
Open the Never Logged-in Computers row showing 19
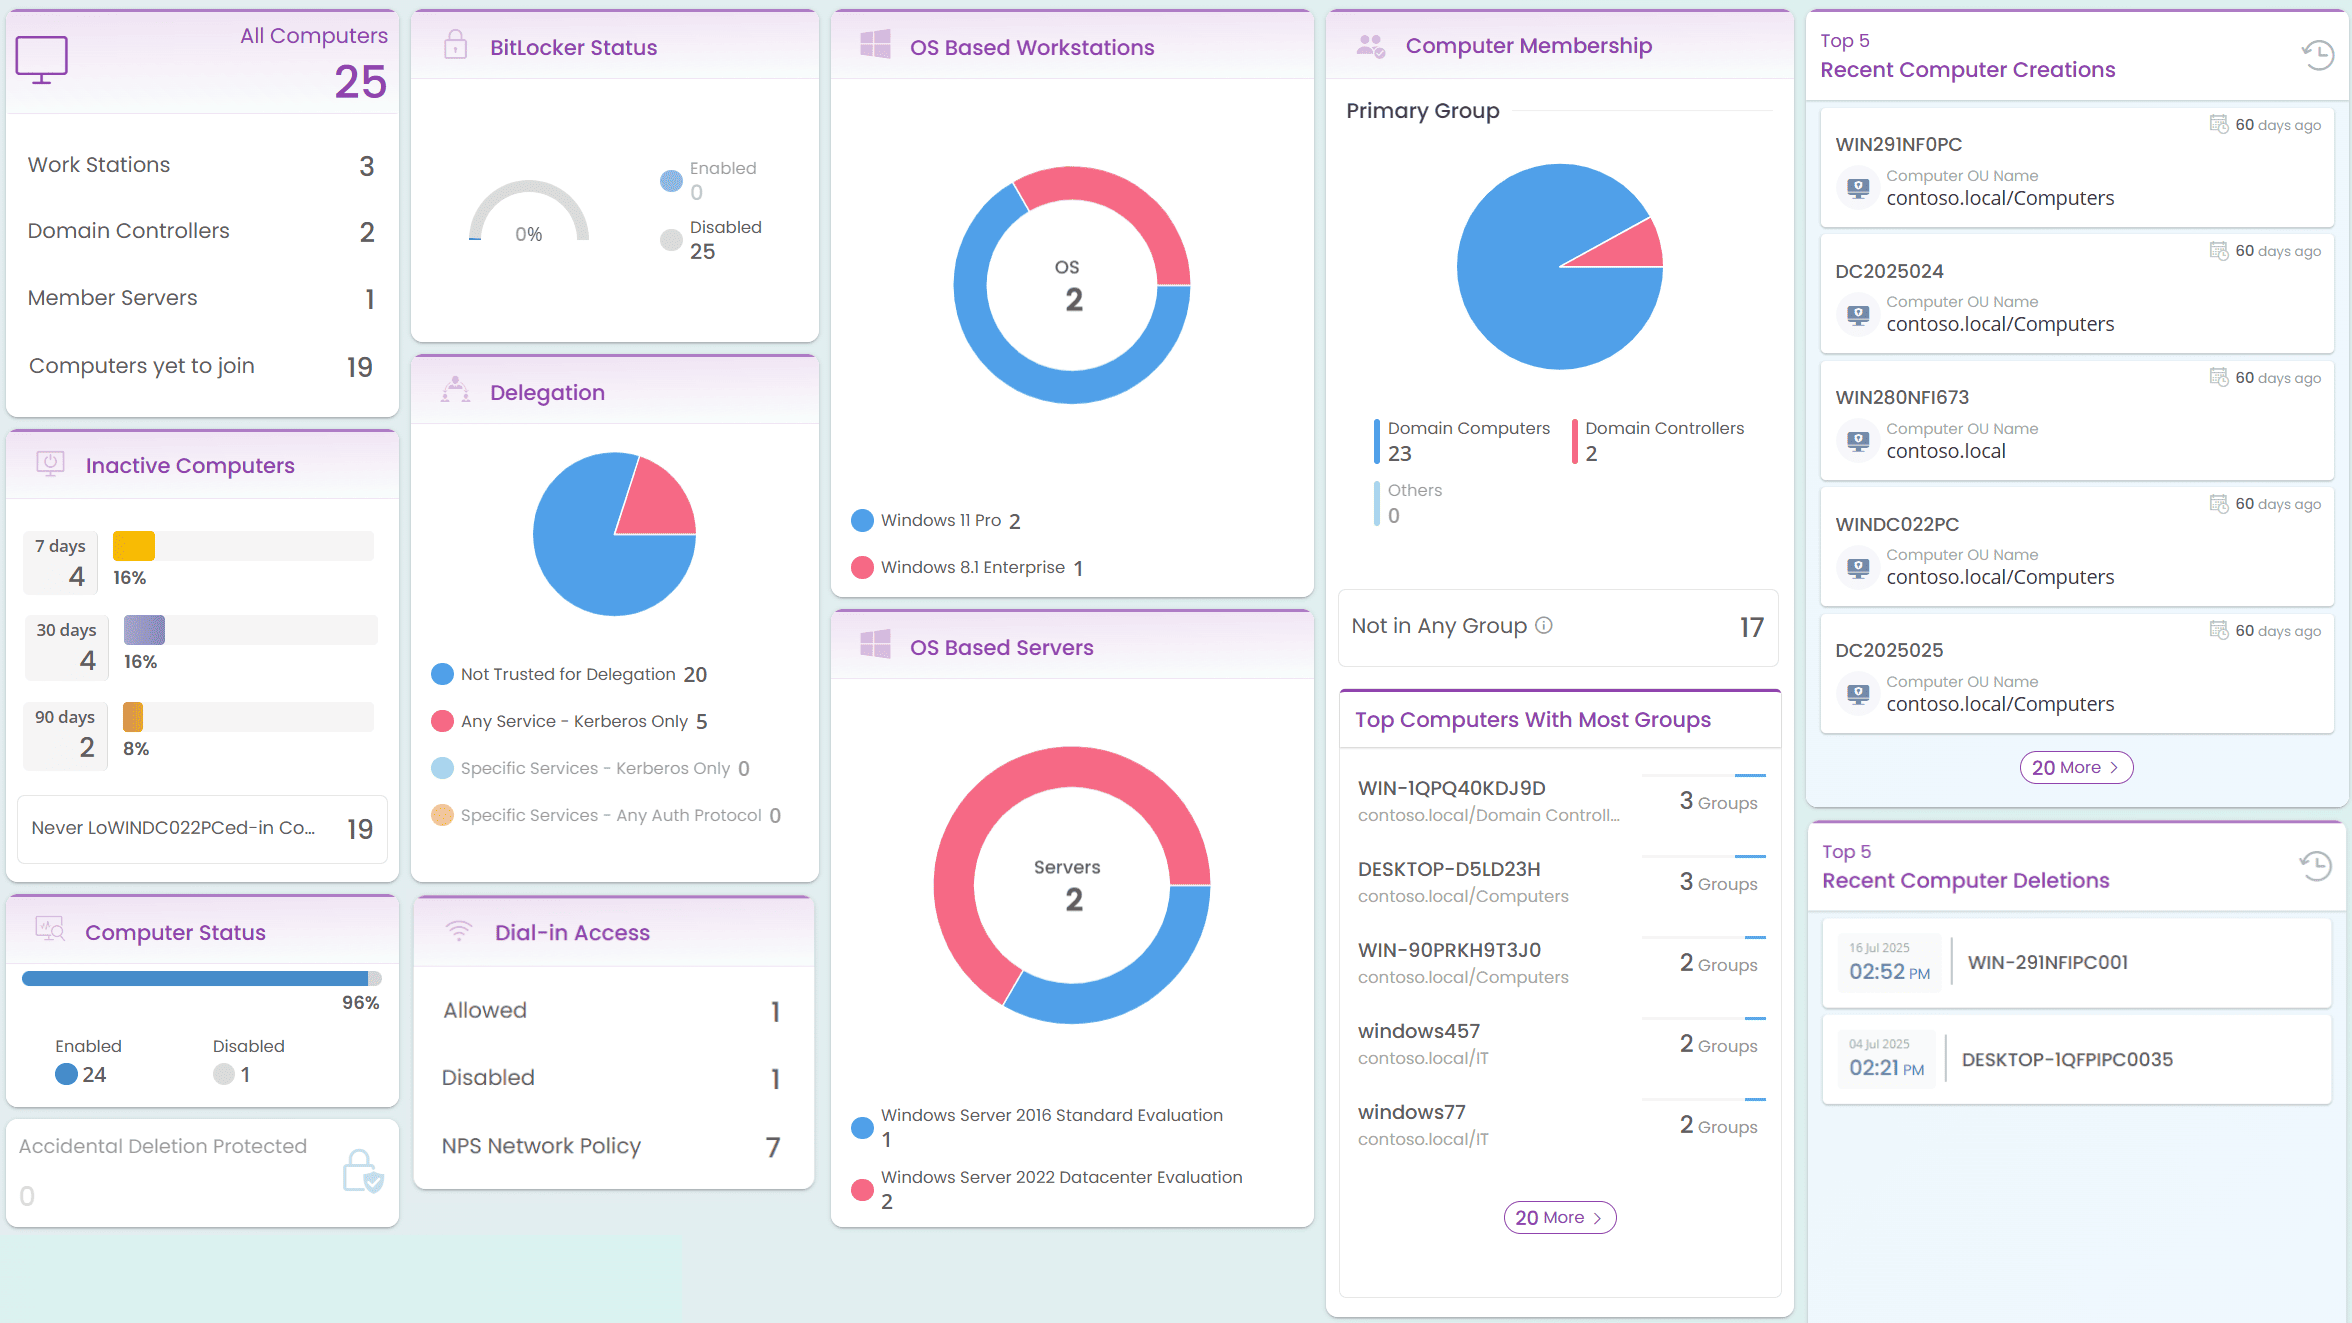(202, 828)
